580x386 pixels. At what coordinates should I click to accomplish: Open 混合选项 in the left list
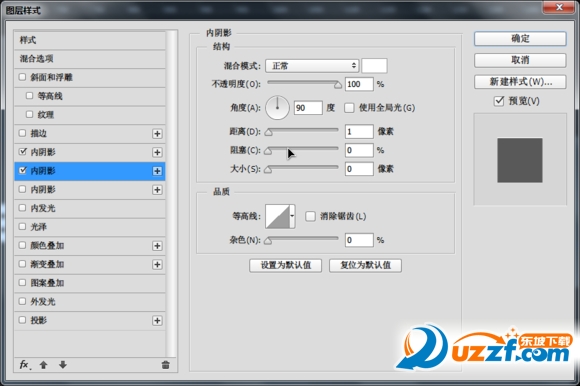[90, 59]
